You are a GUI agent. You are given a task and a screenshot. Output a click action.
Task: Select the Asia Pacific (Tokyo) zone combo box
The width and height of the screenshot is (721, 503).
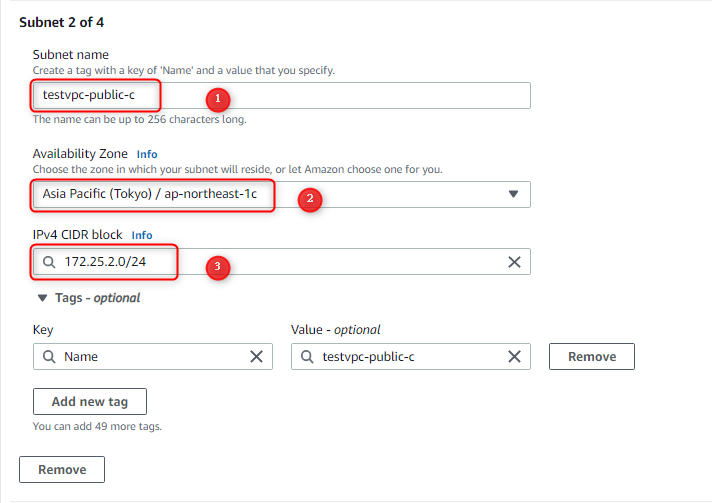281,194
